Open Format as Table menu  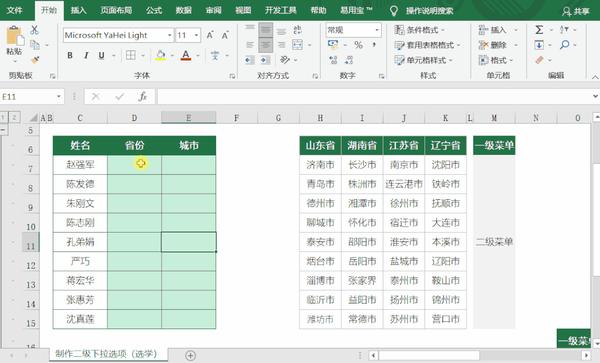427,45
